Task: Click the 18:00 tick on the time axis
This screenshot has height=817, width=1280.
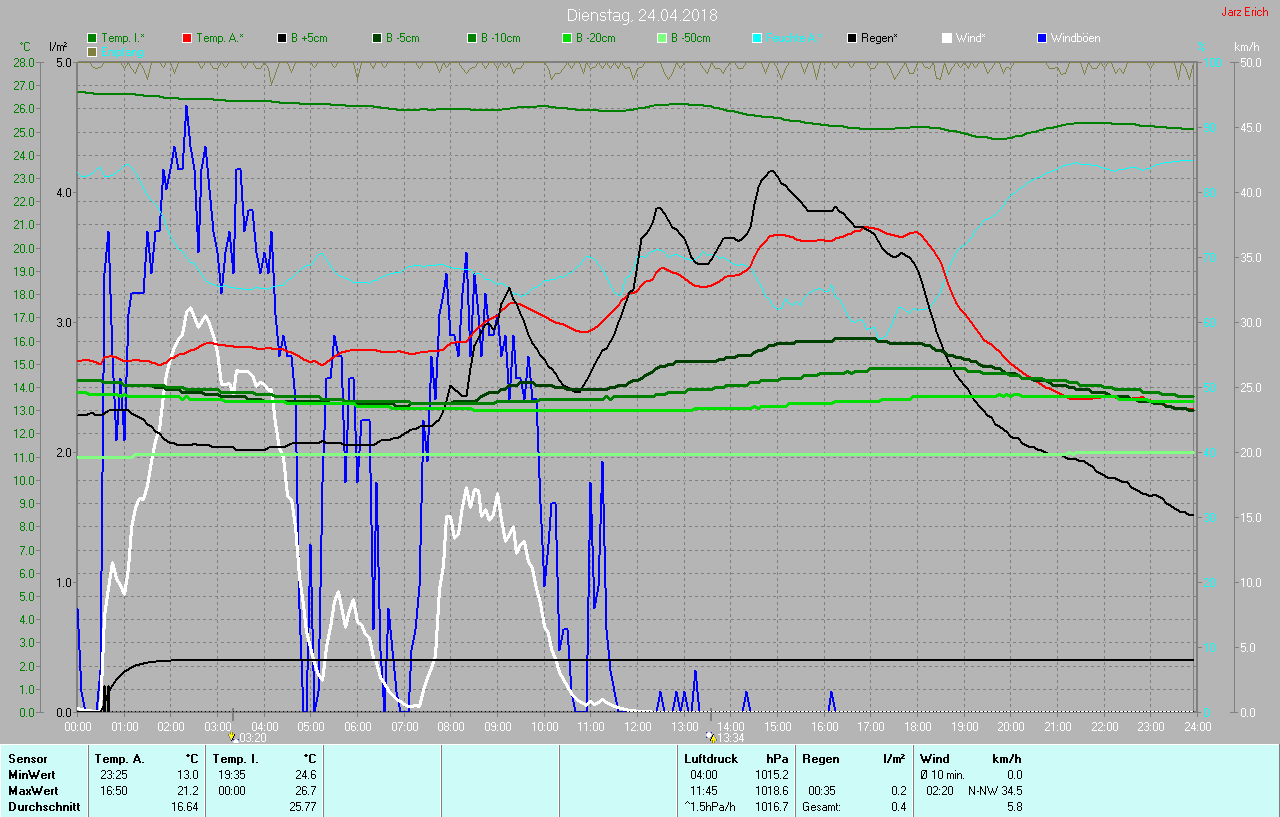Action: tap(917, 726)
